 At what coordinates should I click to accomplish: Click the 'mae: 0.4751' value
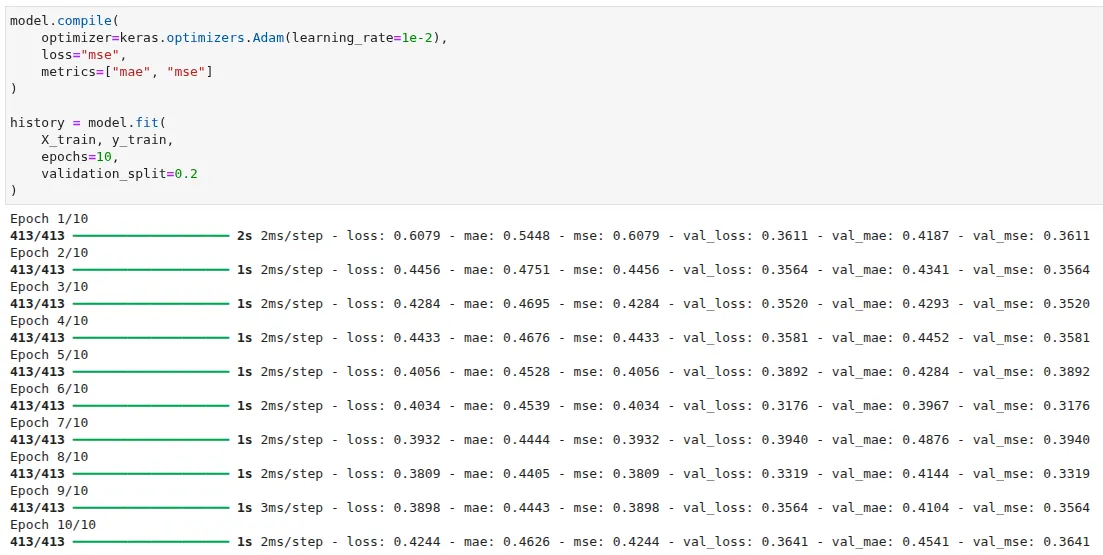506,269
